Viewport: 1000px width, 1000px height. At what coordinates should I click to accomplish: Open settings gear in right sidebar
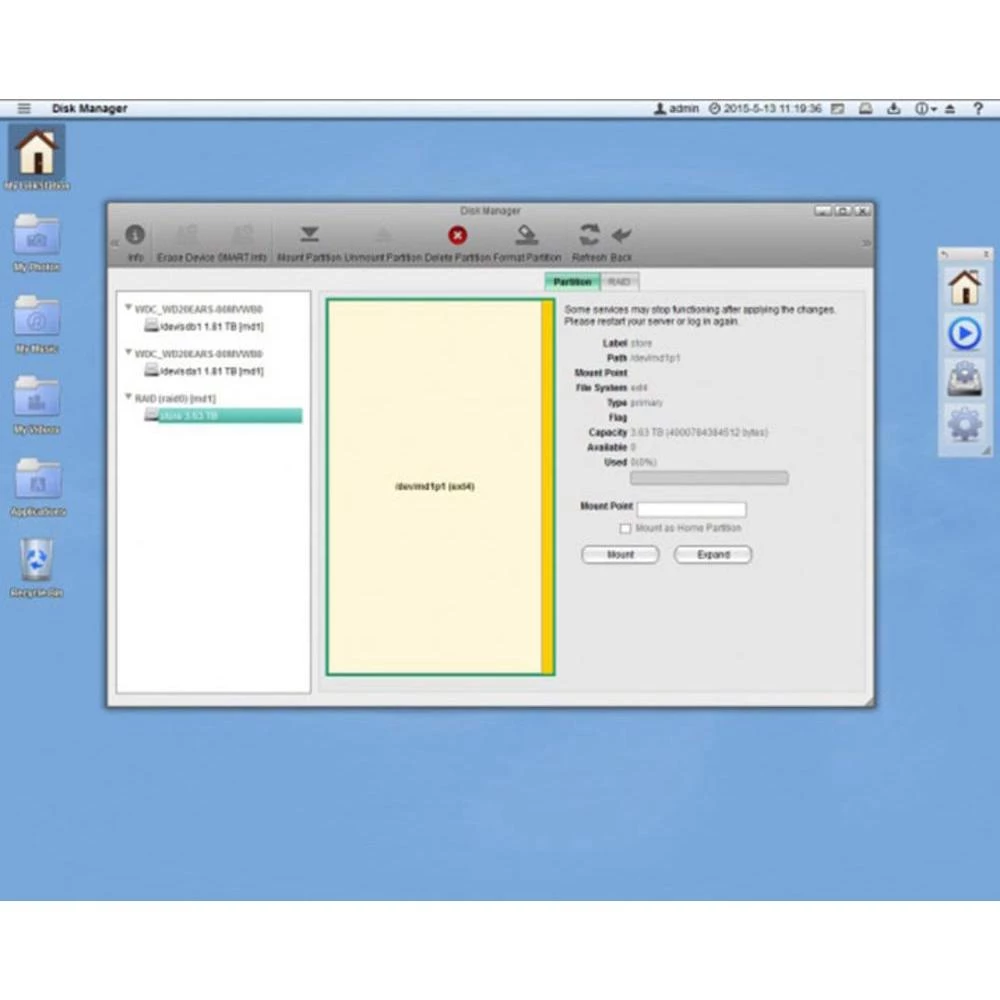click(x=964, y=424)
